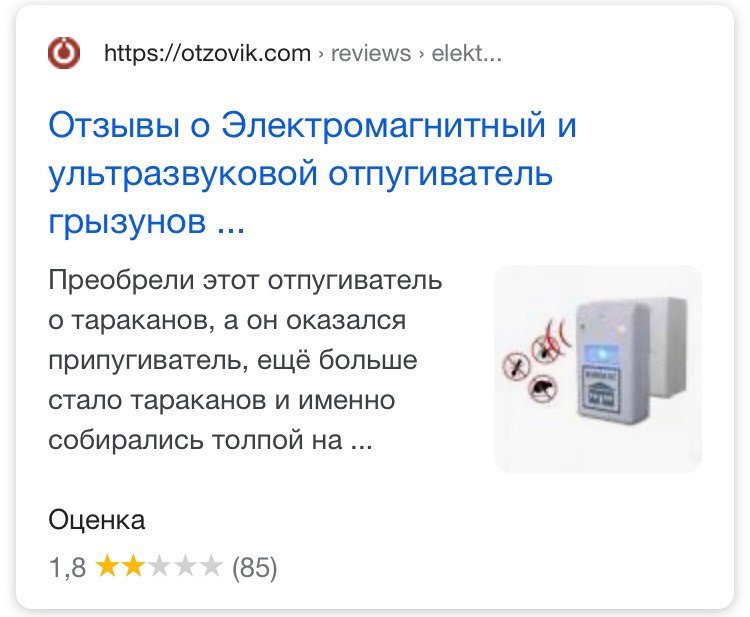This screenshot has height=617, width=750.
Task: Open the pest repeller product thumbnail
Action: [x=598, y=369]
